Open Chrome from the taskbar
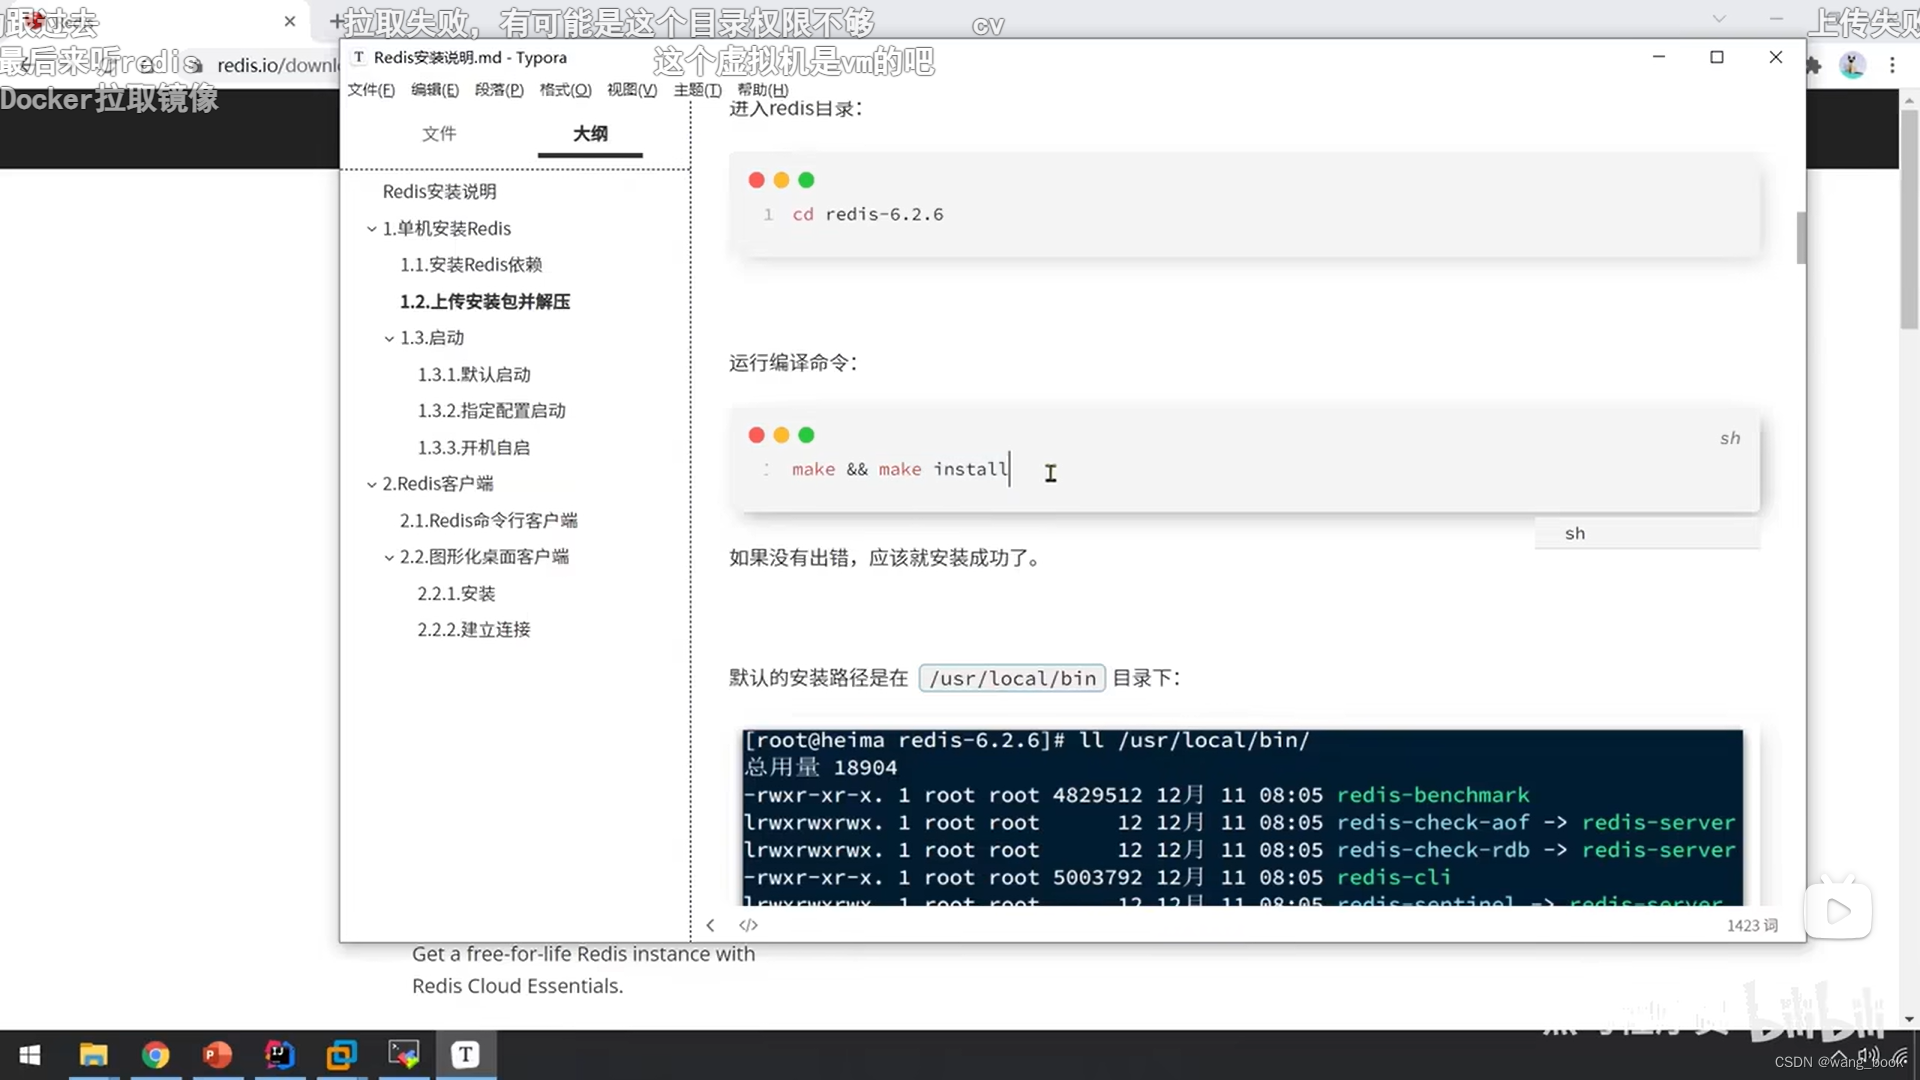This screenshot has height=1080, width=1920. pyautogui.click(x=155, y=1054)
